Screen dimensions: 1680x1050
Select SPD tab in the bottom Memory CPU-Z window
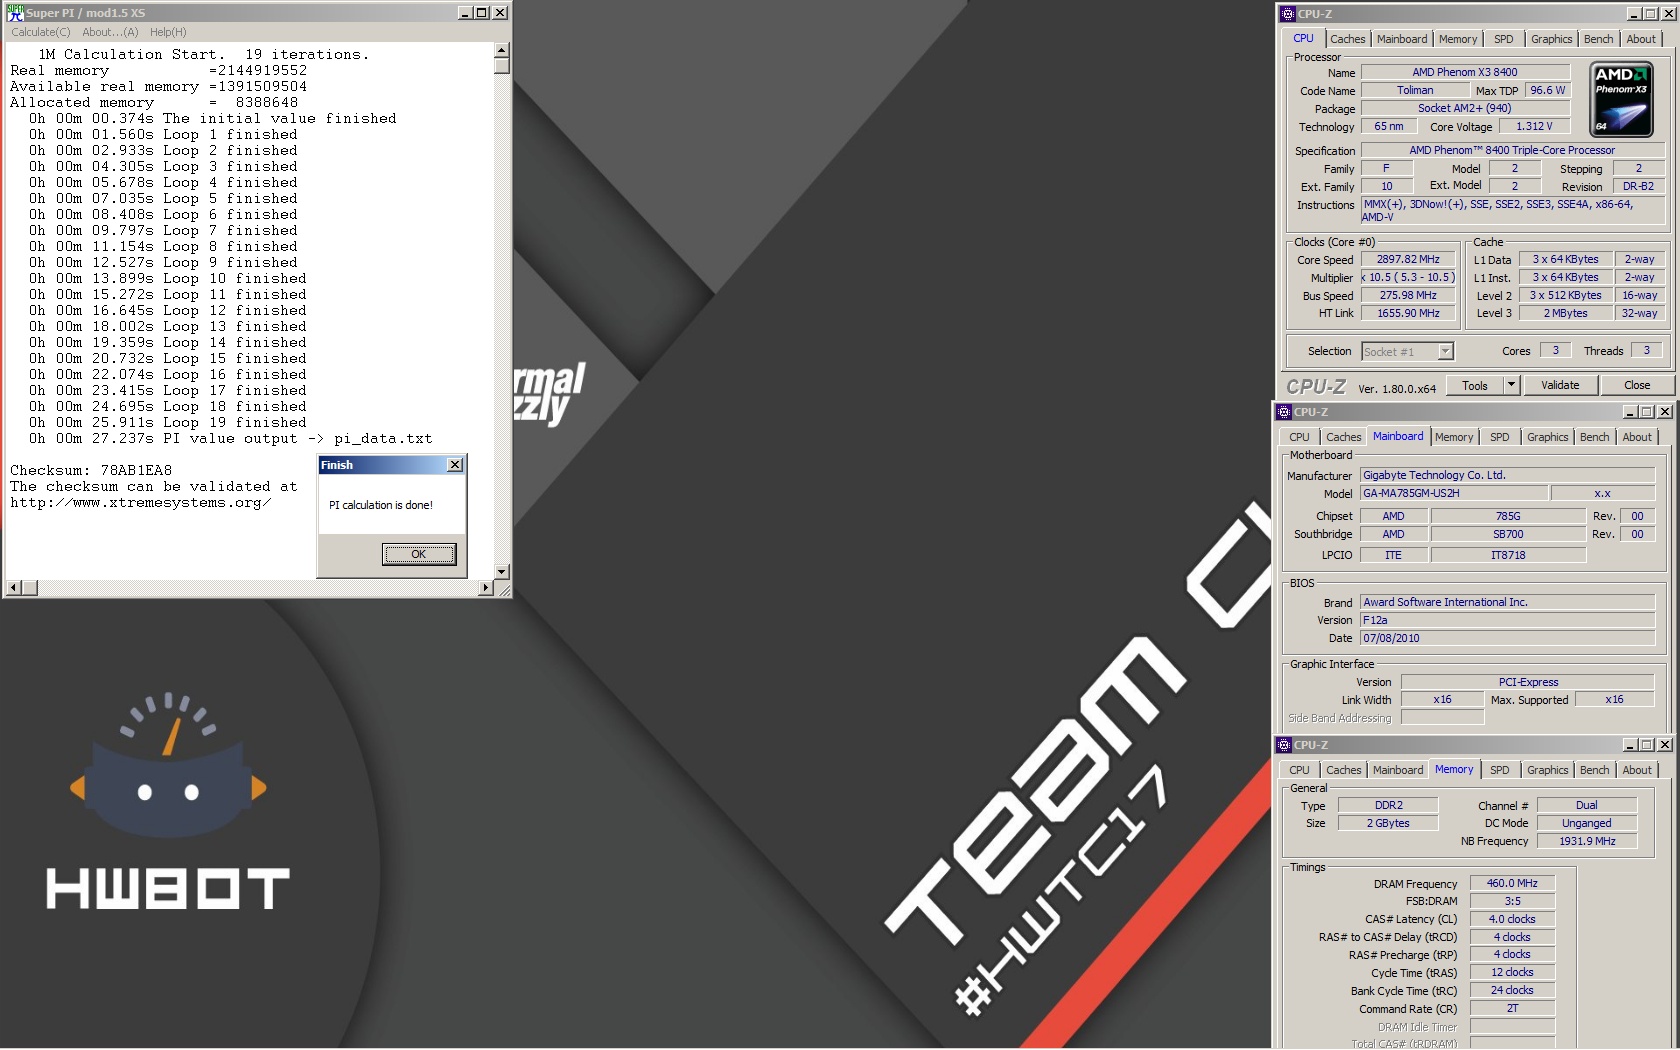(1500, 770)
